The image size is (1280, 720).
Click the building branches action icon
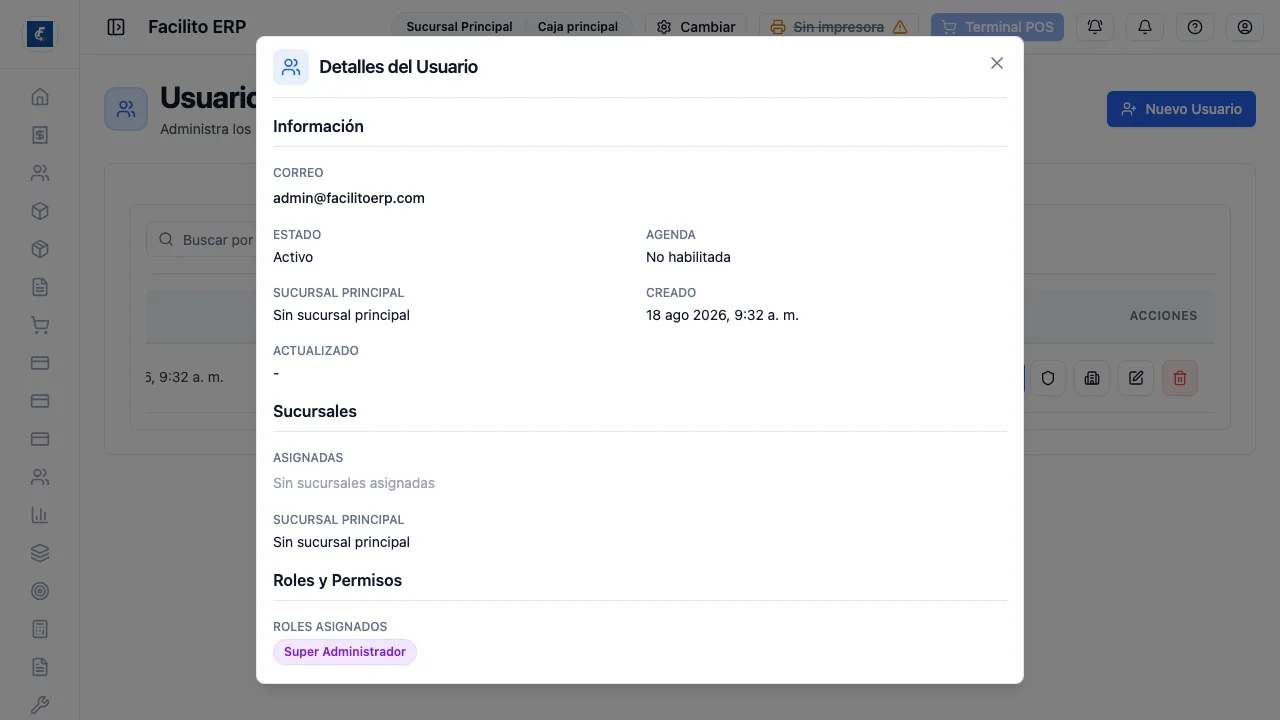(x=1092, y=378)
